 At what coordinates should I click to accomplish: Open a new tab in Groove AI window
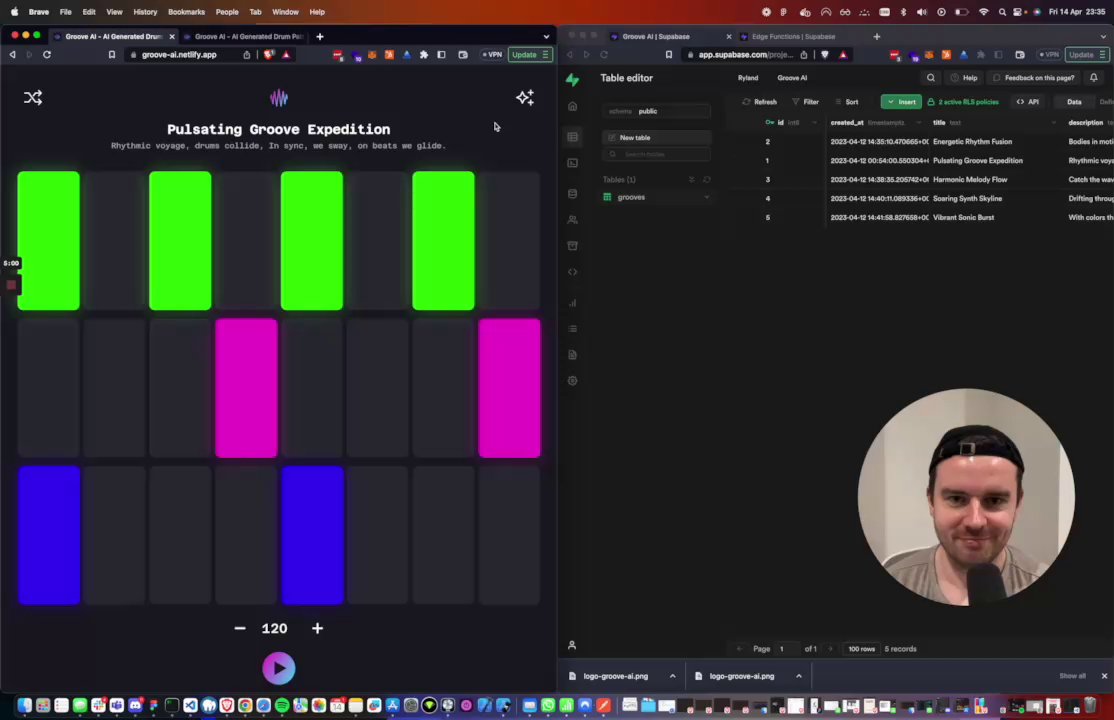tap(320, 36)
